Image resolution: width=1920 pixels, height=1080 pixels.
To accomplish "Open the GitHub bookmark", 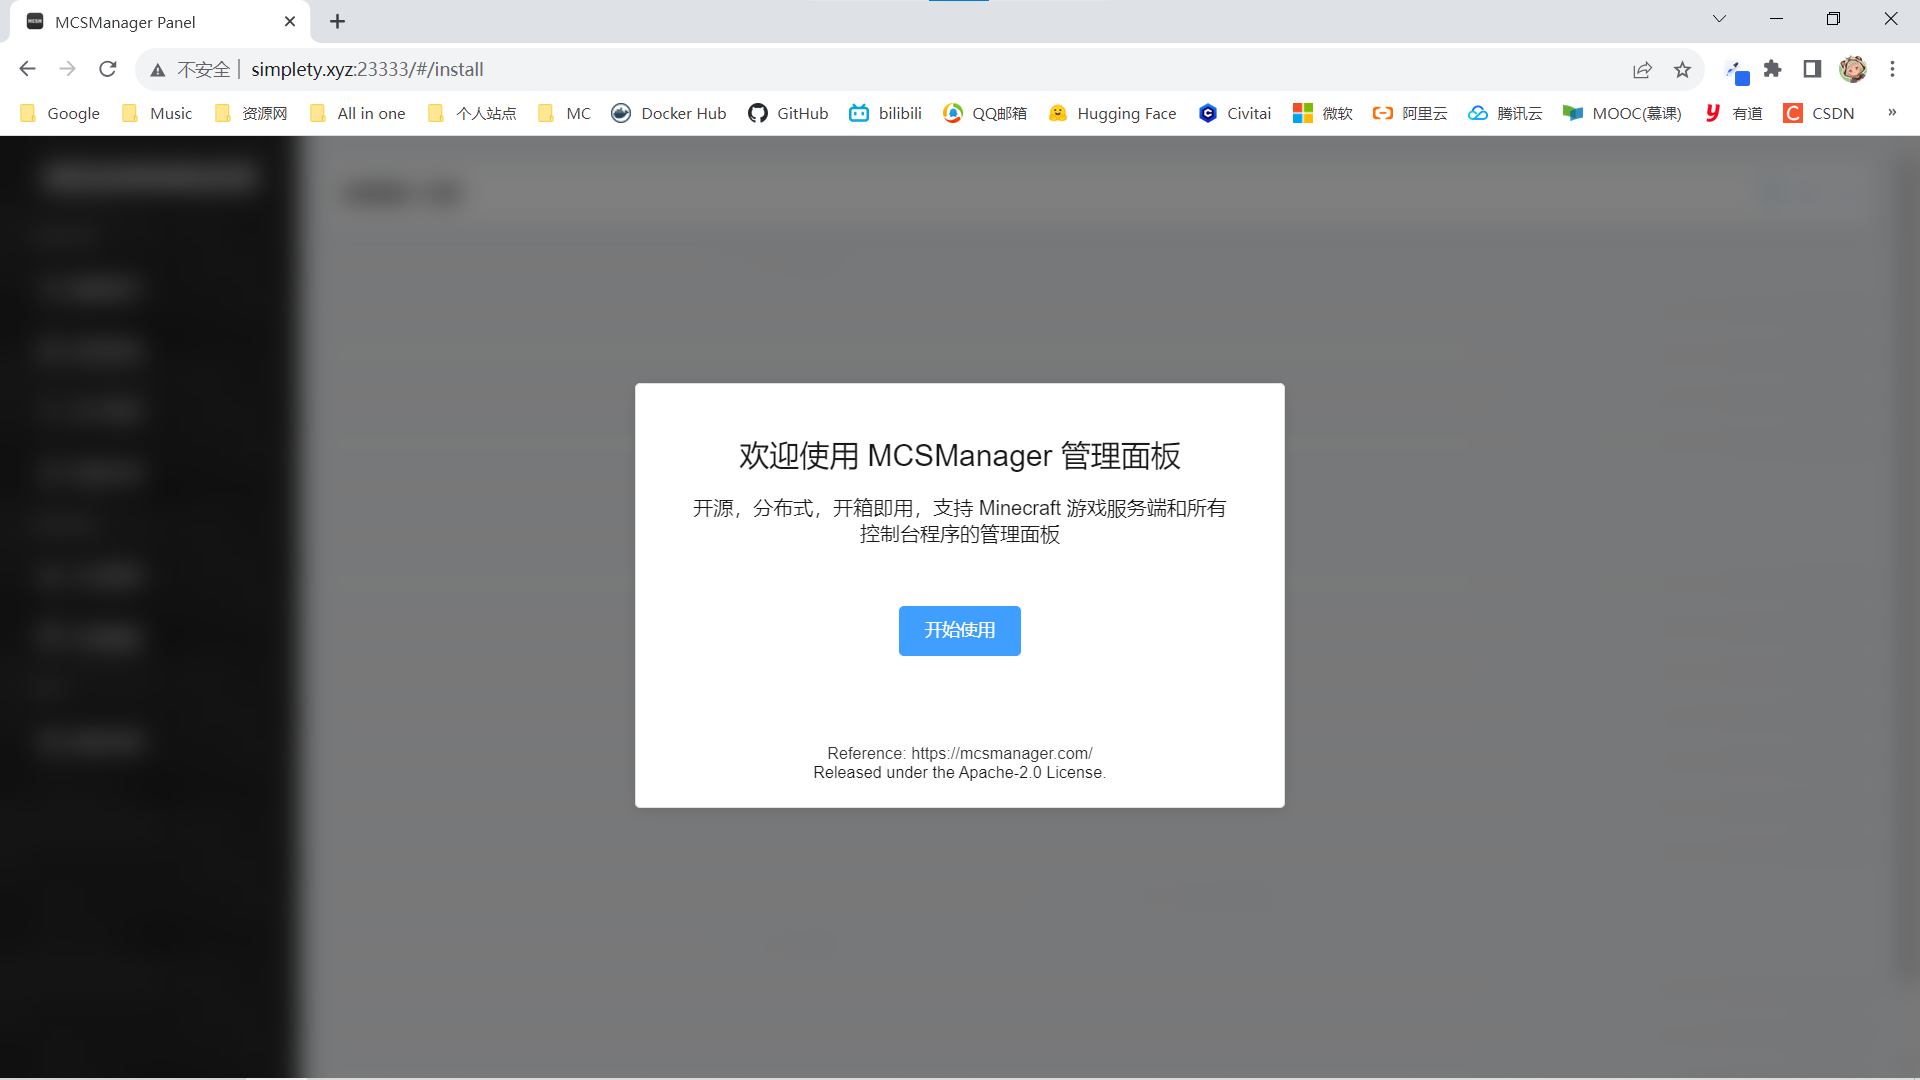I will coord(788,113).
